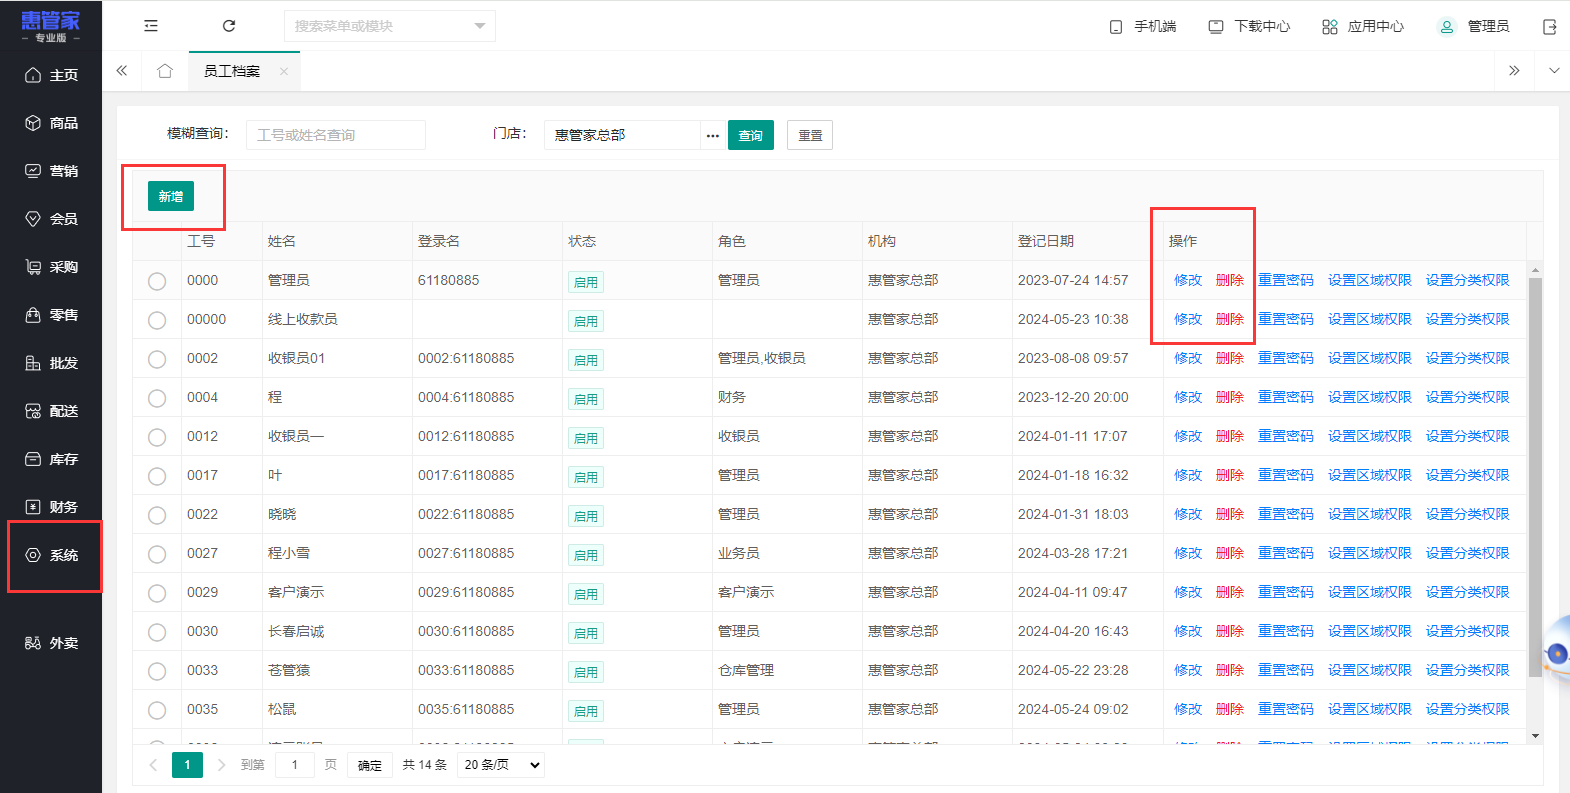Open the 20 条/页 page size dropdown
This screenshot has width=1570, height=793.
tap(501, 765)
